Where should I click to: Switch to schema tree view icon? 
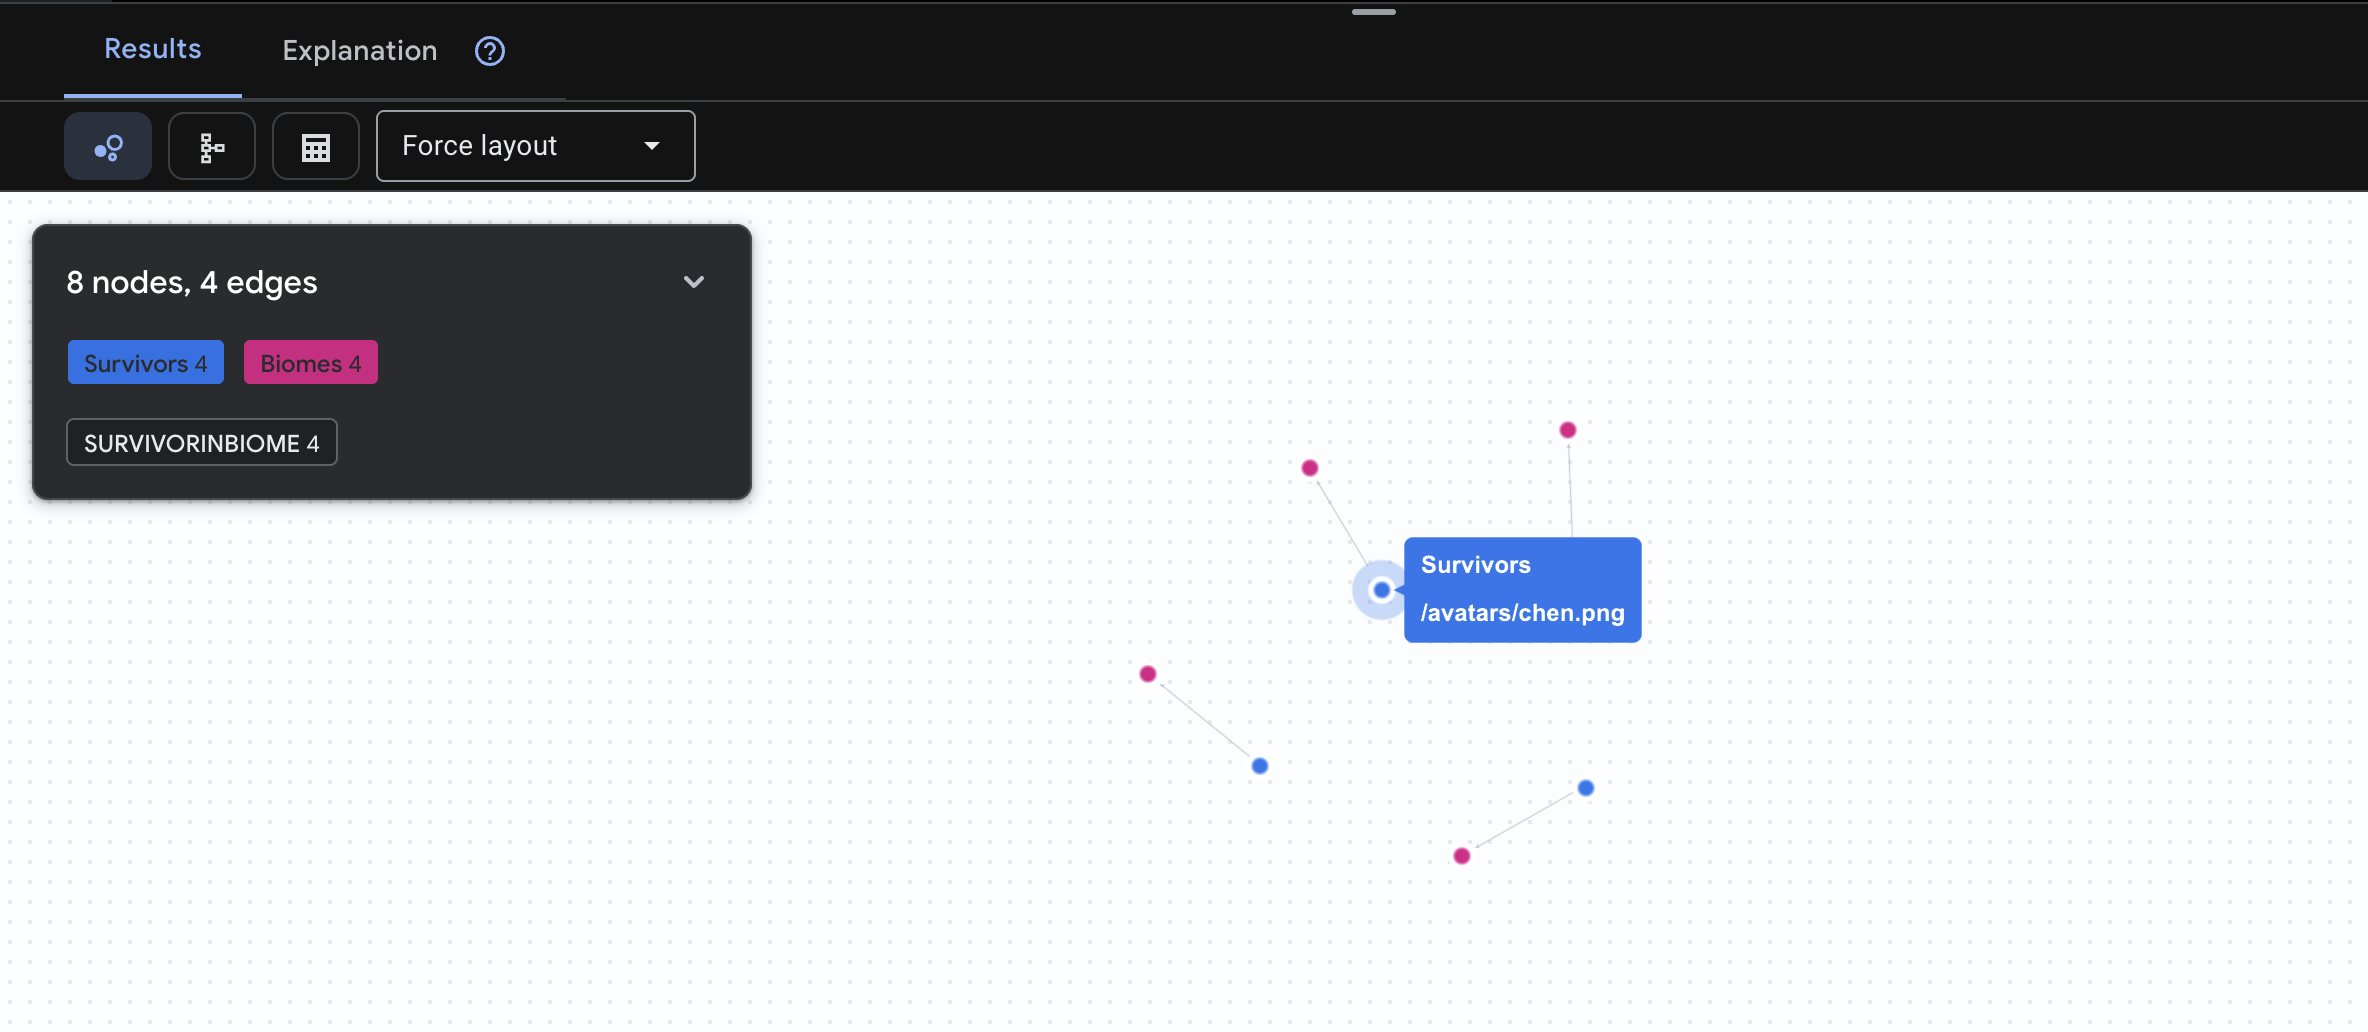212,147
